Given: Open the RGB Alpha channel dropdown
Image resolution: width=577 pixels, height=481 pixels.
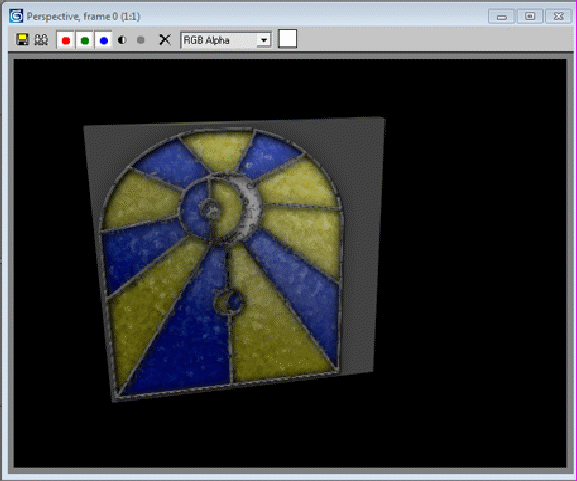Looking at the screenshot, I should (226, 40).
